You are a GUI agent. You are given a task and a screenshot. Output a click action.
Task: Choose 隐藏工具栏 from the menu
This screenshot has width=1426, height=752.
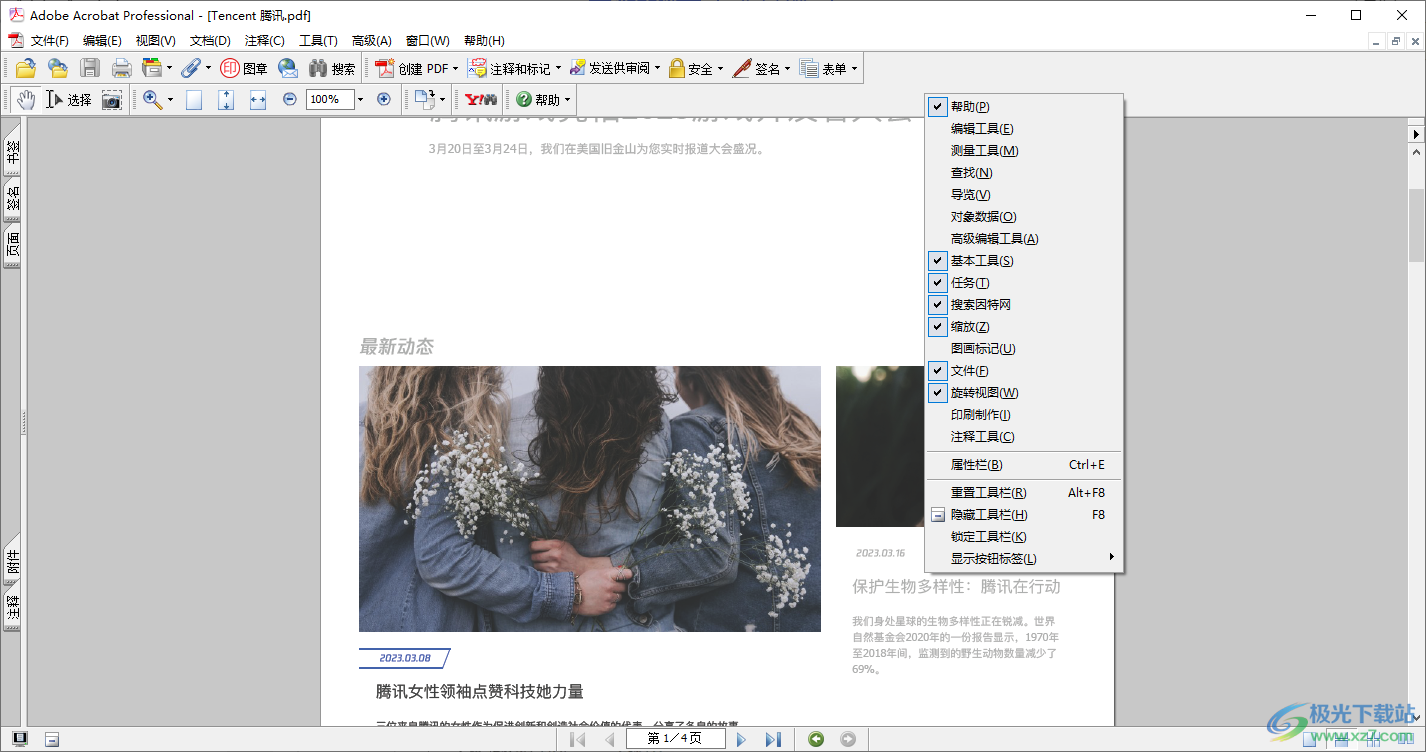point(1024,515)
